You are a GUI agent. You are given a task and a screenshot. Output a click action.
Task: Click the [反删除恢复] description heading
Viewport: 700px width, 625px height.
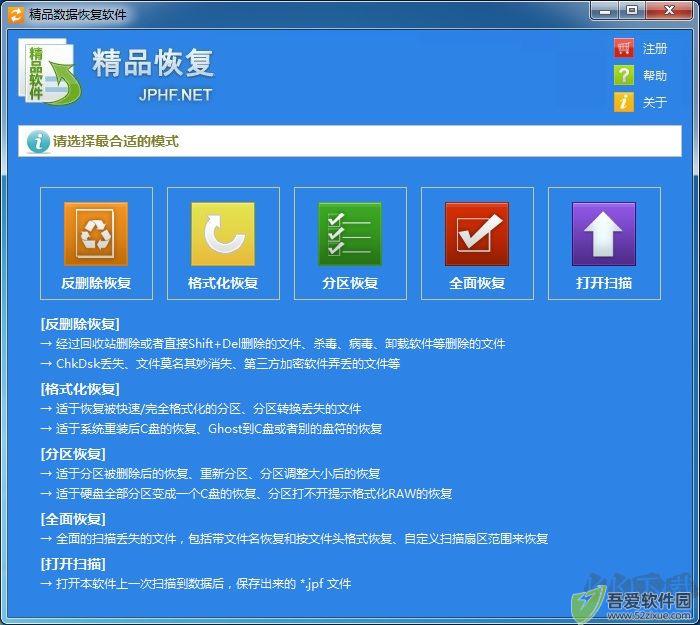coord(80,324)
